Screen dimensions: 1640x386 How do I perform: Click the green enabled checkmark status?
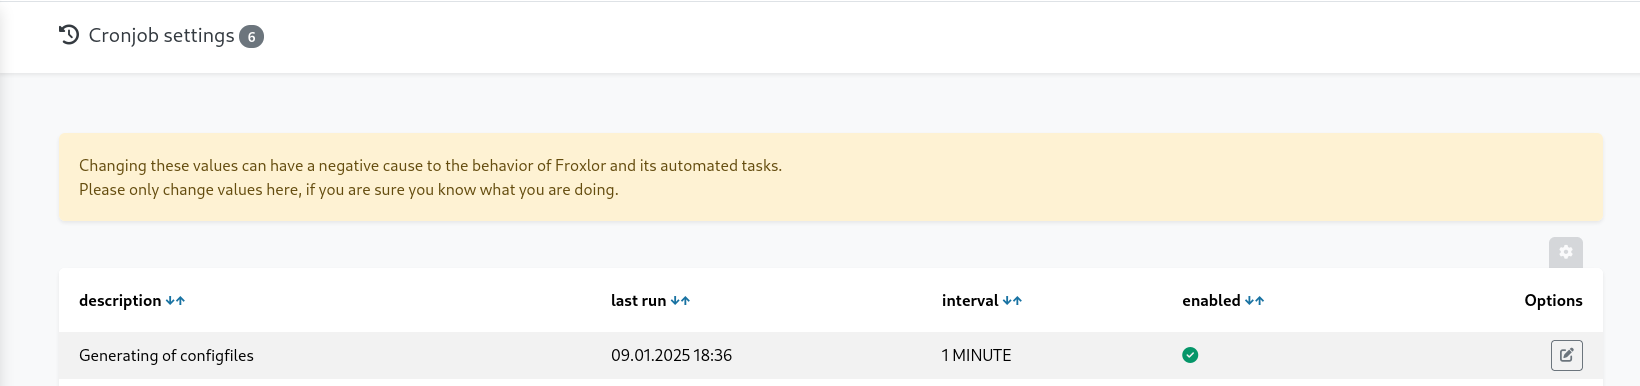1190,355
